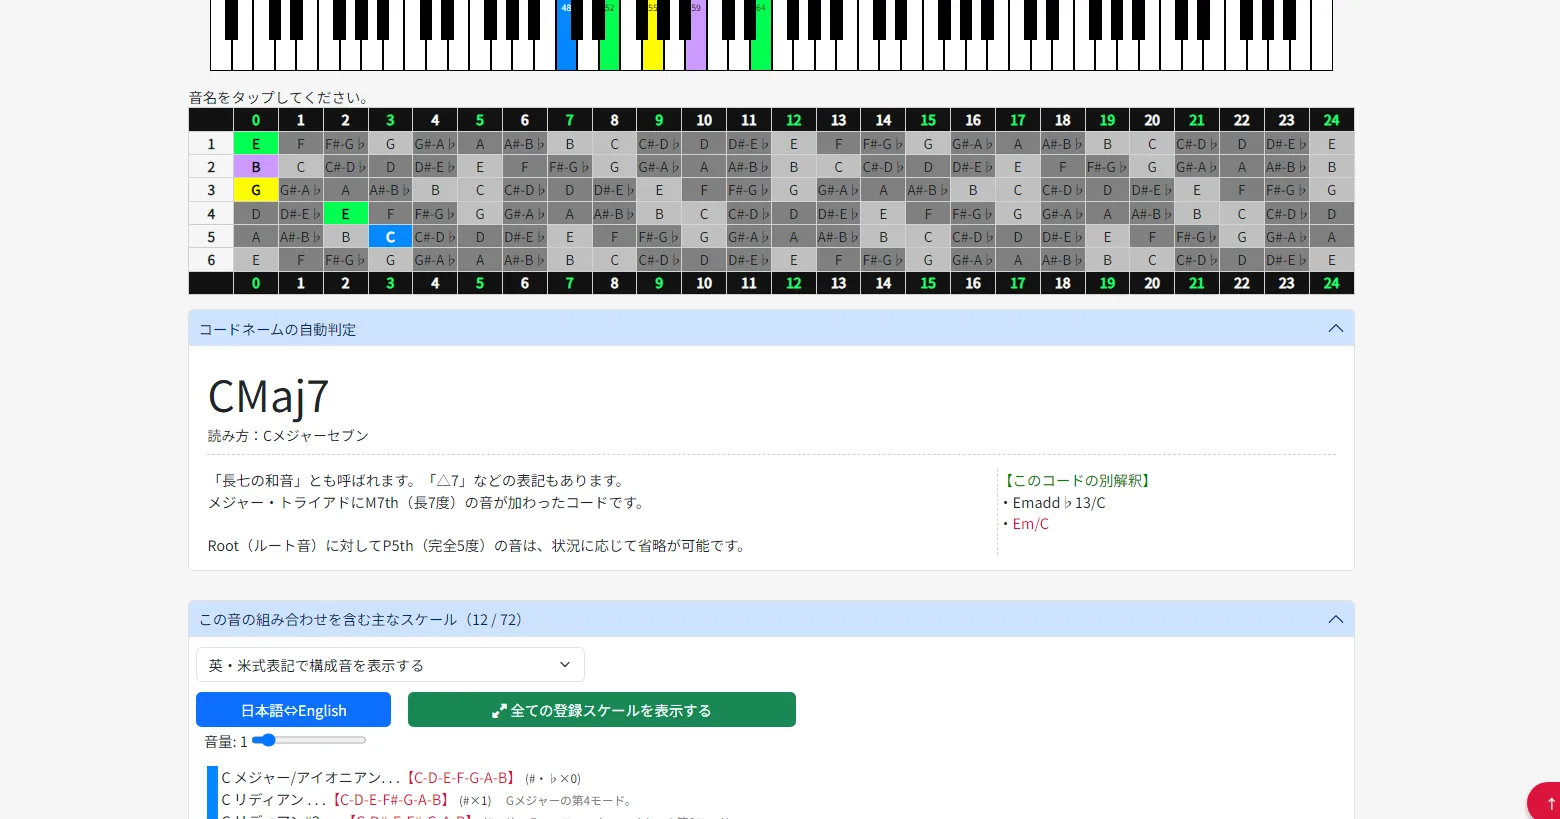Select fret number 12 in top header
Image resolution: width=1560 pixels, height=819 pixels.
[793, 120]
